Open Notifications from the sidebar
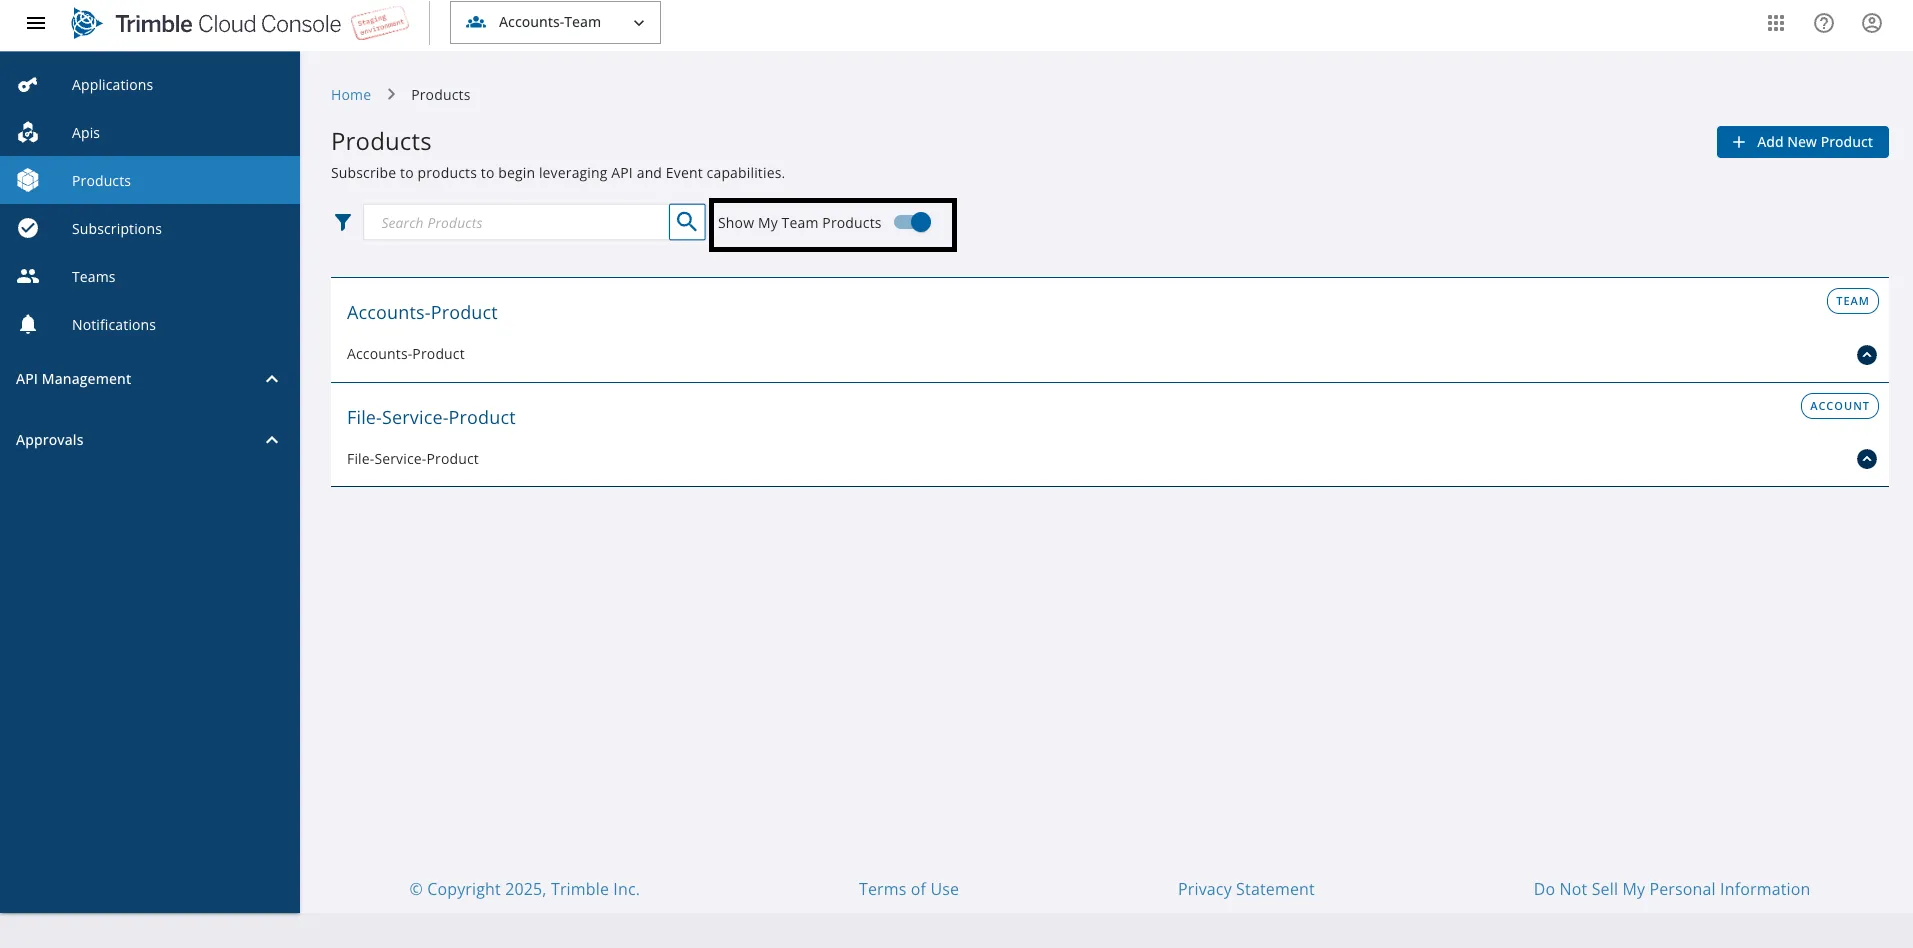Viewport: 1913px width, 948px height. [x=150, y=324]
